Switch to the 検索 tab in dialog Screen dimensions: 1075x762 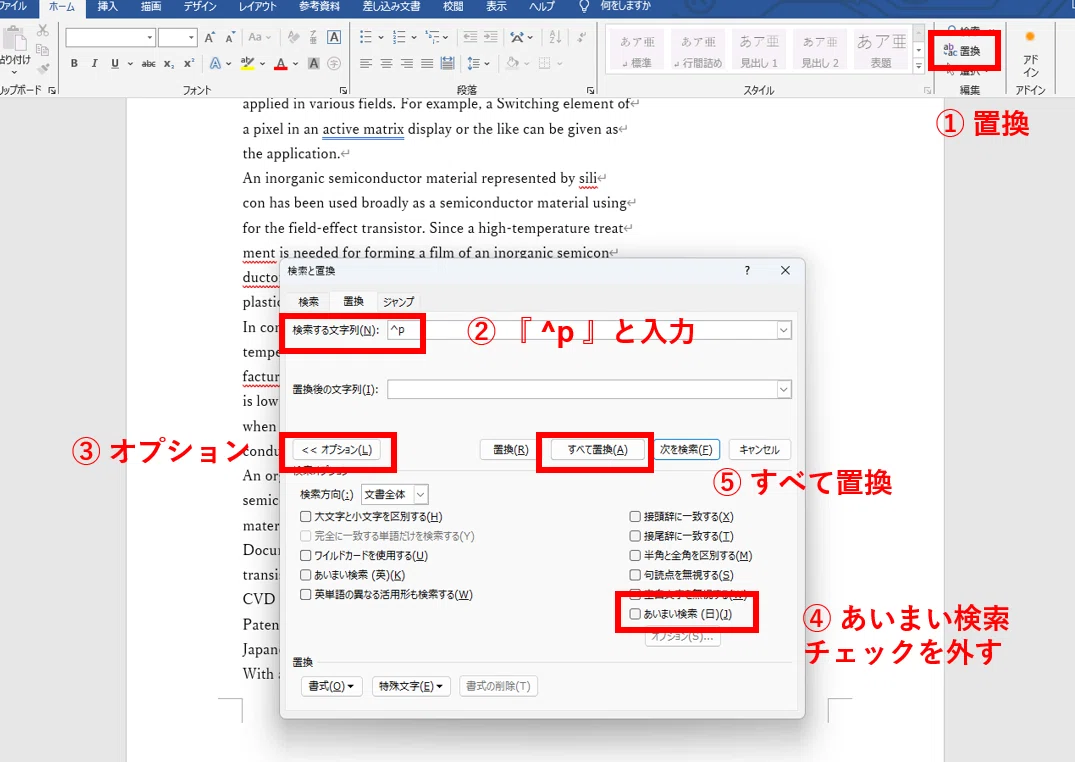click(x=309, y=302)
